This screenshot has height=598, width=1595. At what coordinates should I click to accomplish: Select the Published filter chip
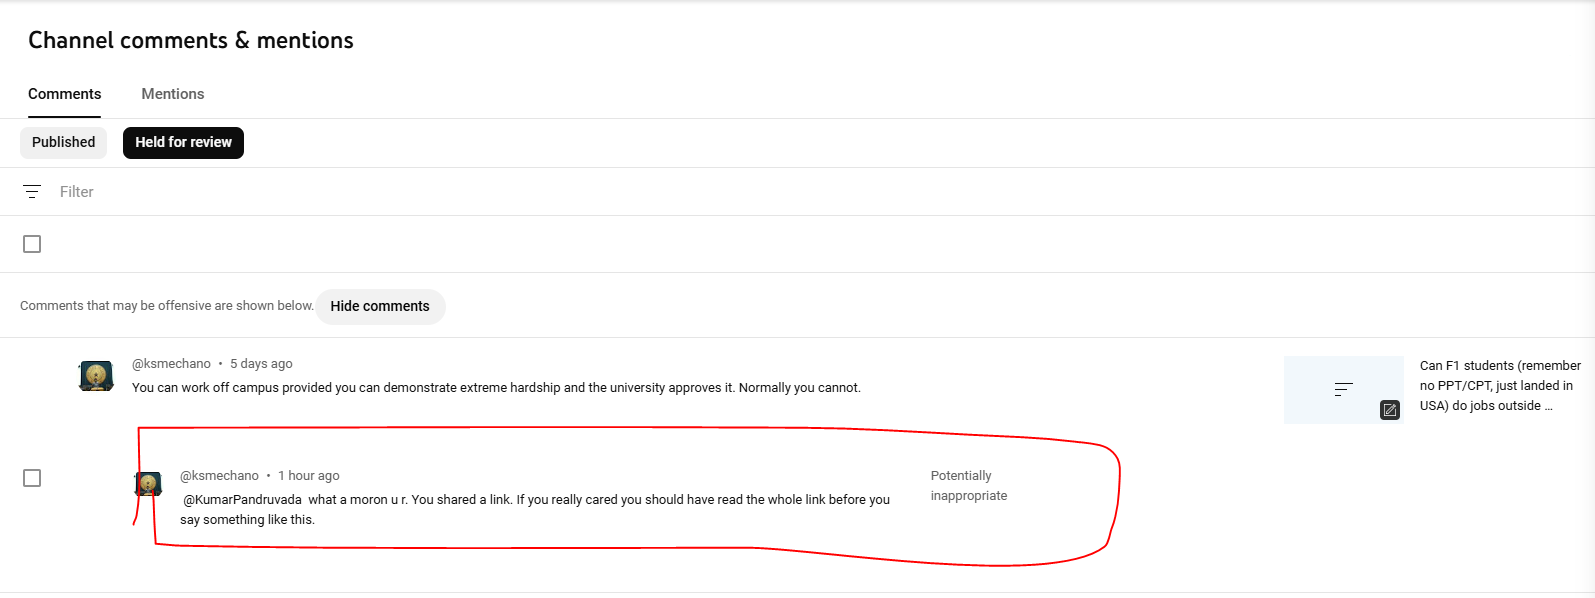(x=64, y=142)
